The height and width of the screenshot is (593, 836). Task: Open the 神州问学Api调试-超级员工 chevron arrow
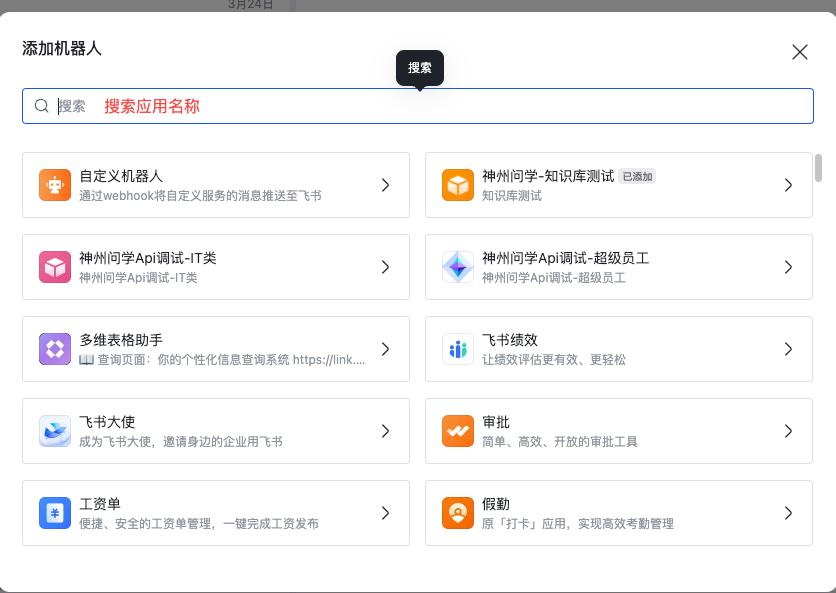[x=788, y=267]
